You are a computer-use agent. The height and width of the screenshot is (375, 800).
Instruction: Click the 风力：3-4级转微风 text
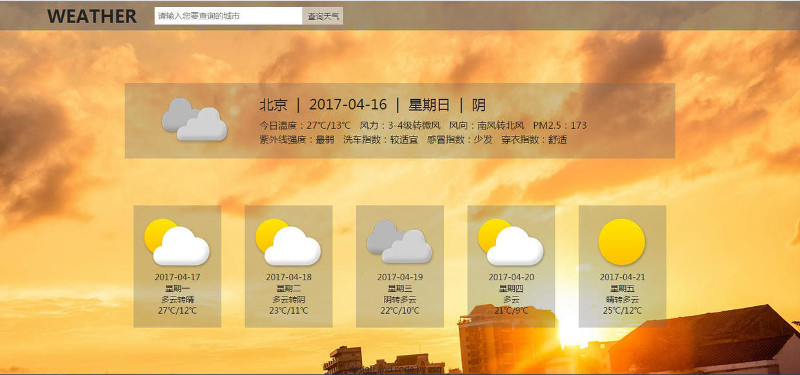tap(400, 126)
